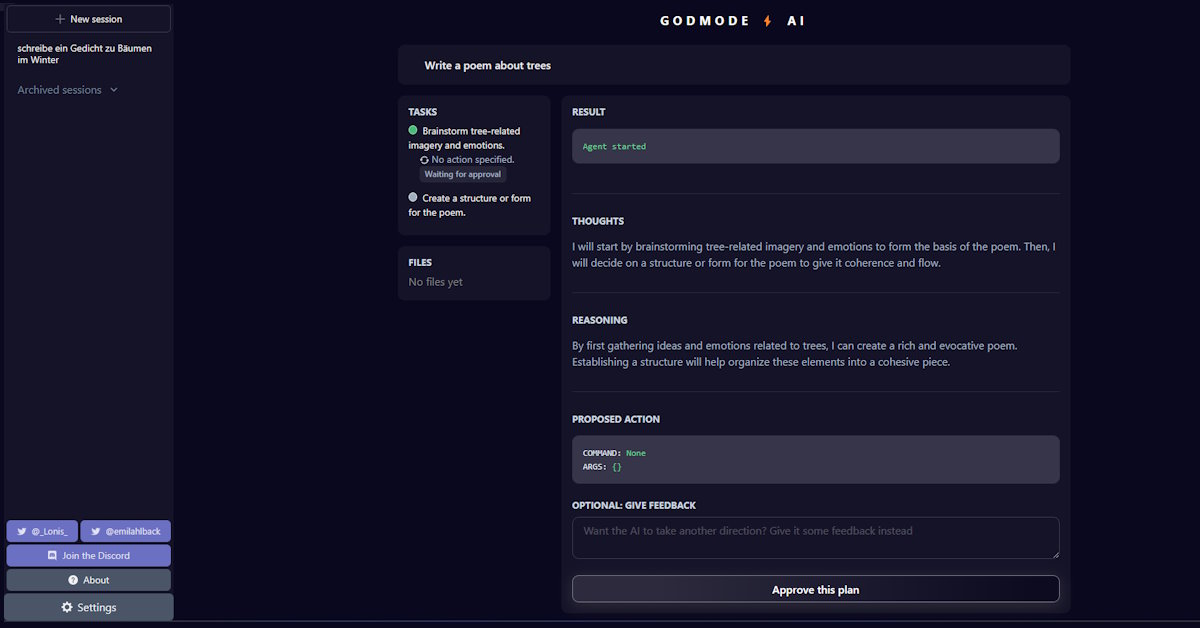Expand the Archived sessions list
The height and width of the screenshot is (628, 1200).
pos(67,90)
